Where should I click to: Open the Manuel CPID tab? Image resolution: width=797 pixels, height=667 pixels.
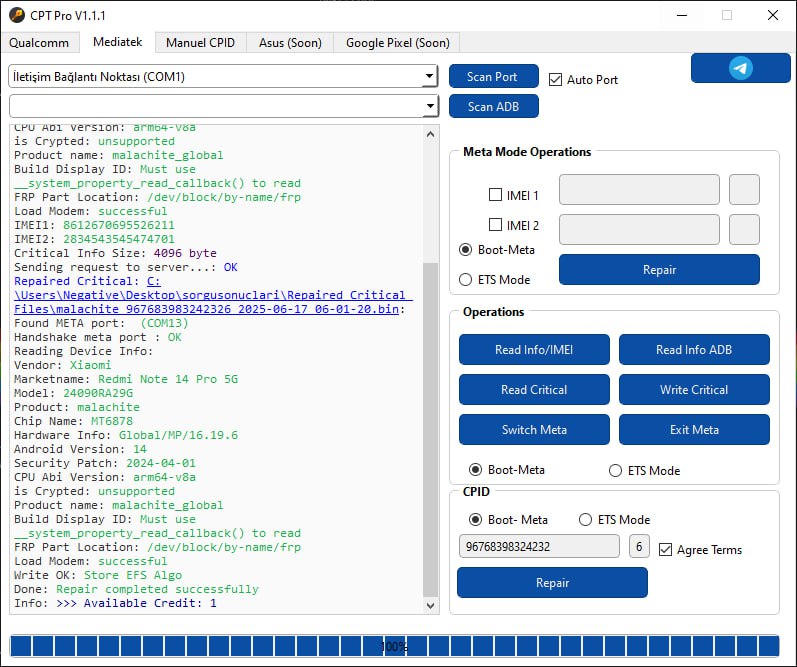200,43
